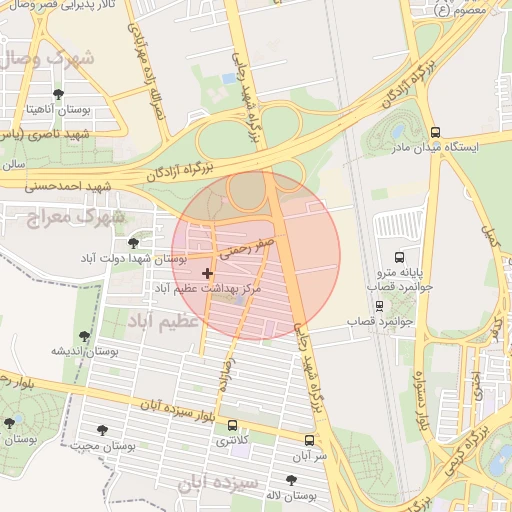Click the Payaneh Metro terminal bus icon
Viewport: 512px width, 512px height.
[399, 257]
